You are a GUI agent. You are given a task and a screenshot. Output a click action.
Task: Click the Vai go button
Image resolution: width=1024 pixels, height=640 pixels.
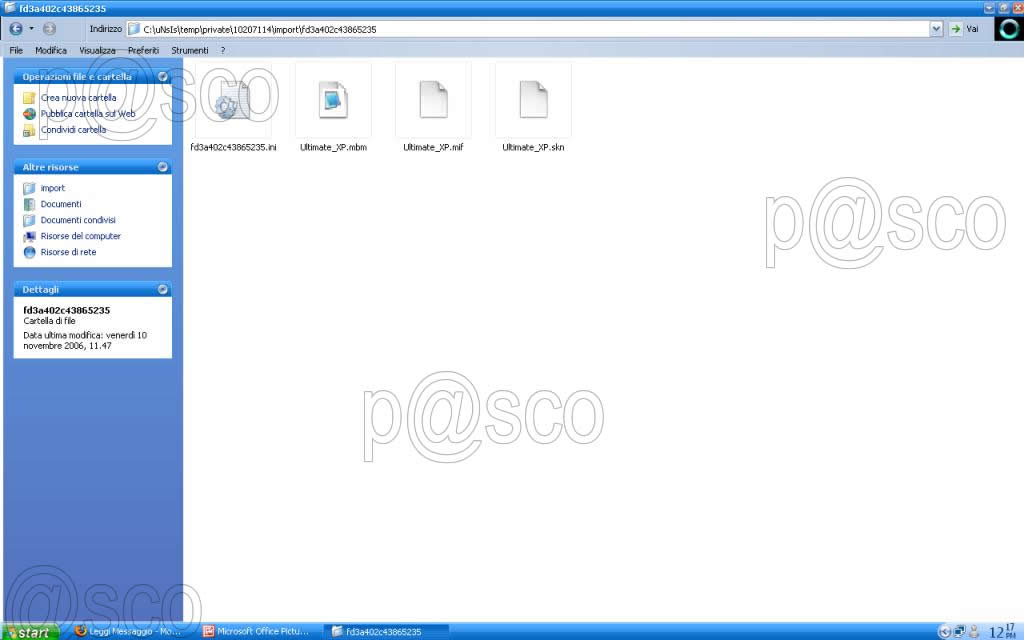pyautogui.click(x=965, y=29)
